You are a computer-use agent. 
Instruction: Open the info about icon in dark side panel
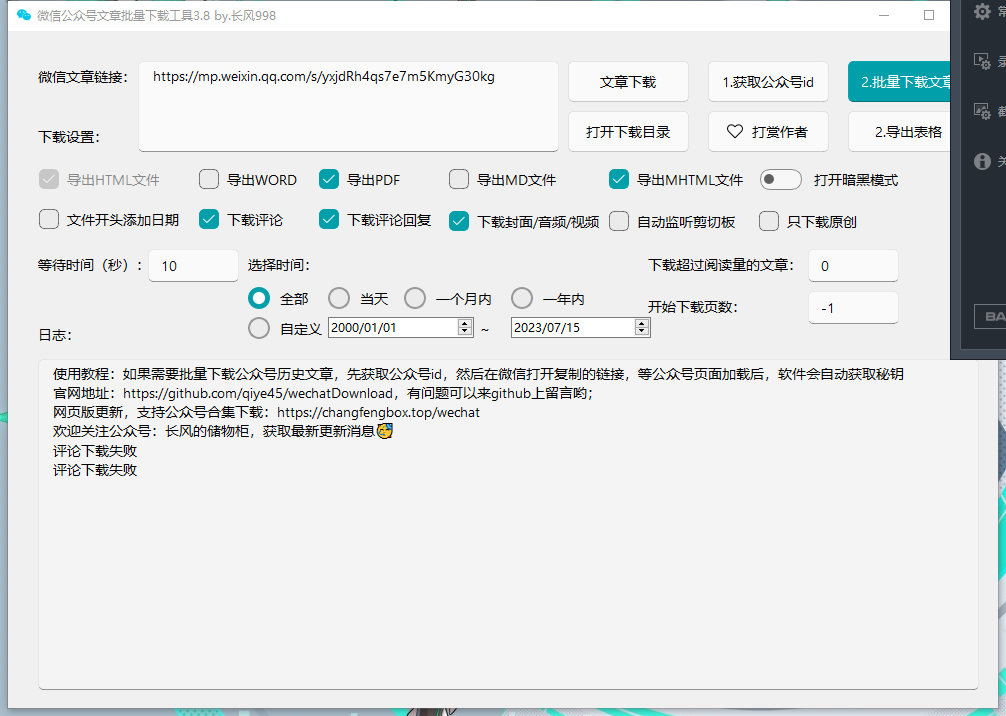click(982, 161)
